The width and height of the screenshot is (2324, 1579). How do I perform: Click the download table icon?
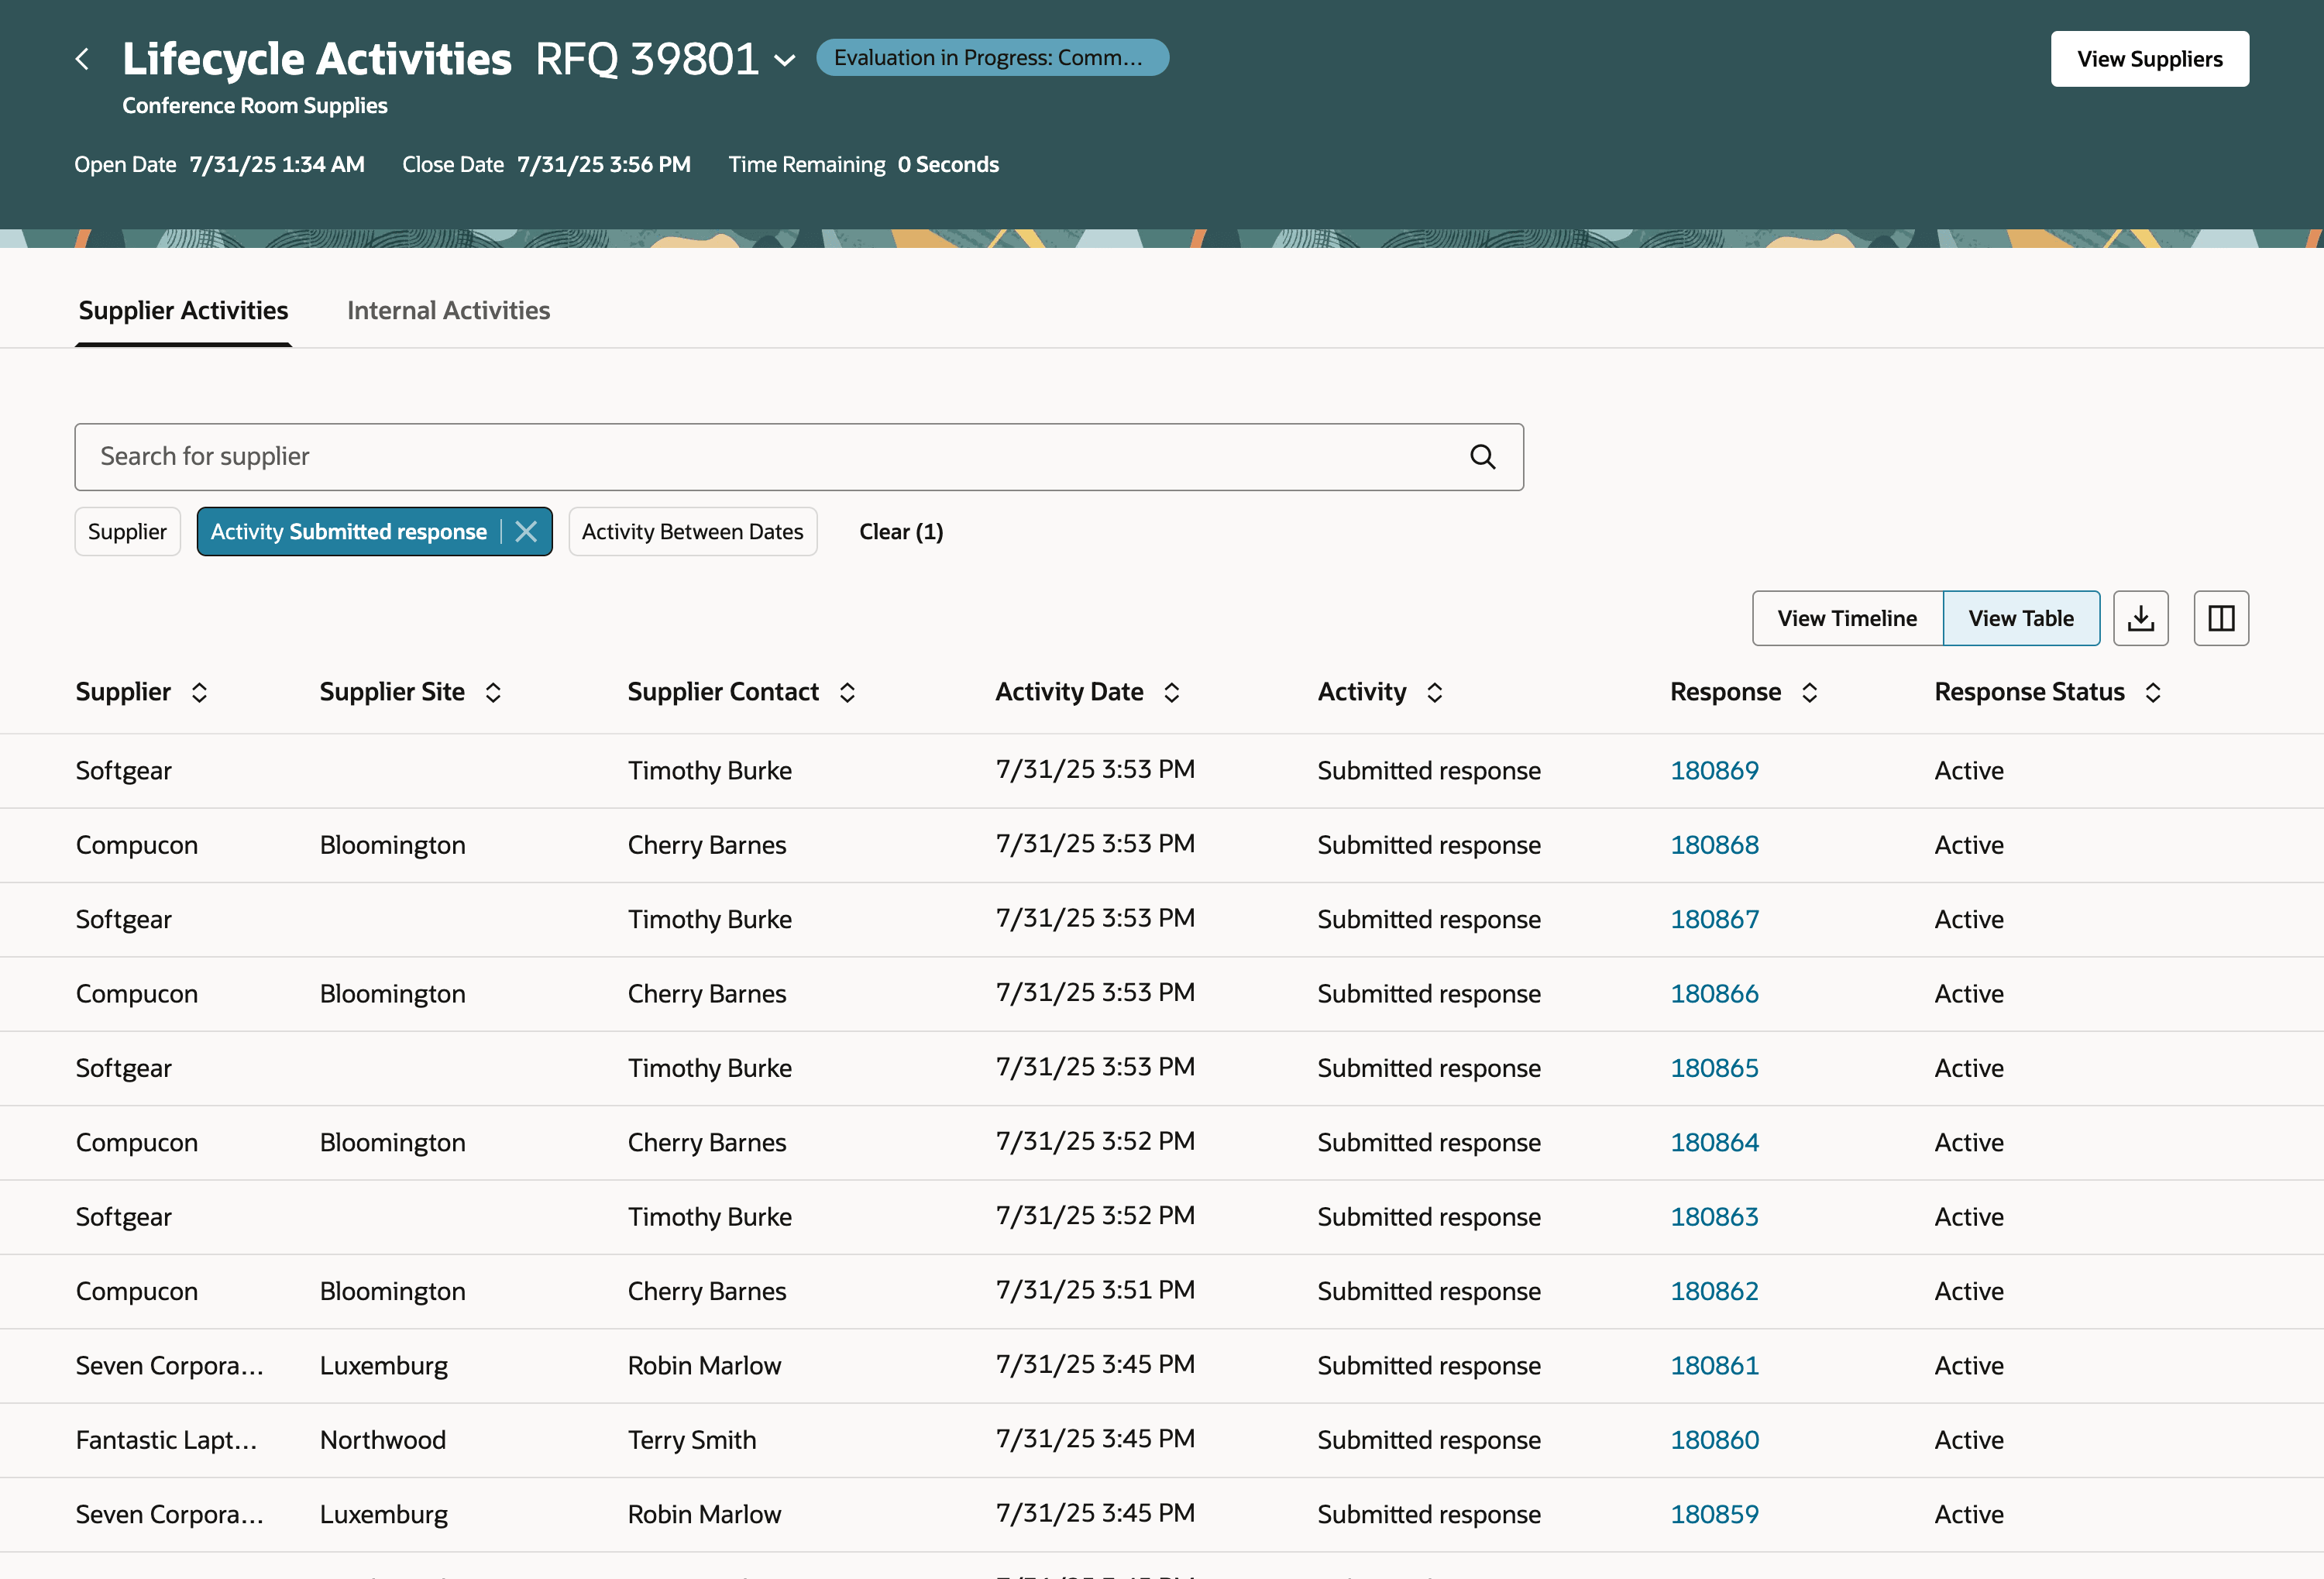(x=2140, y=618)
